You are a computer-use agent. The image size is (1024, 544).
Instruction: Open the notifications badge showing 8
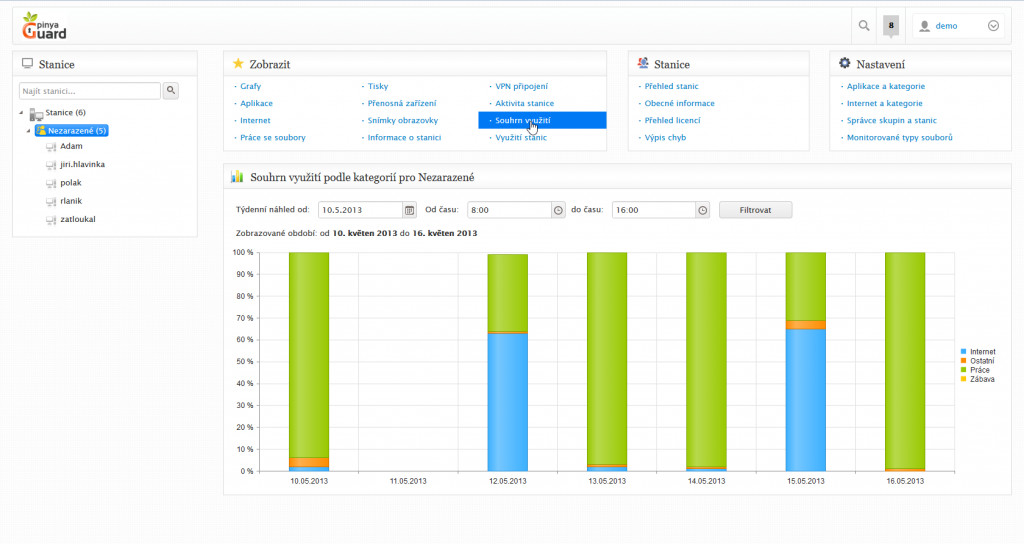(891, 25)
